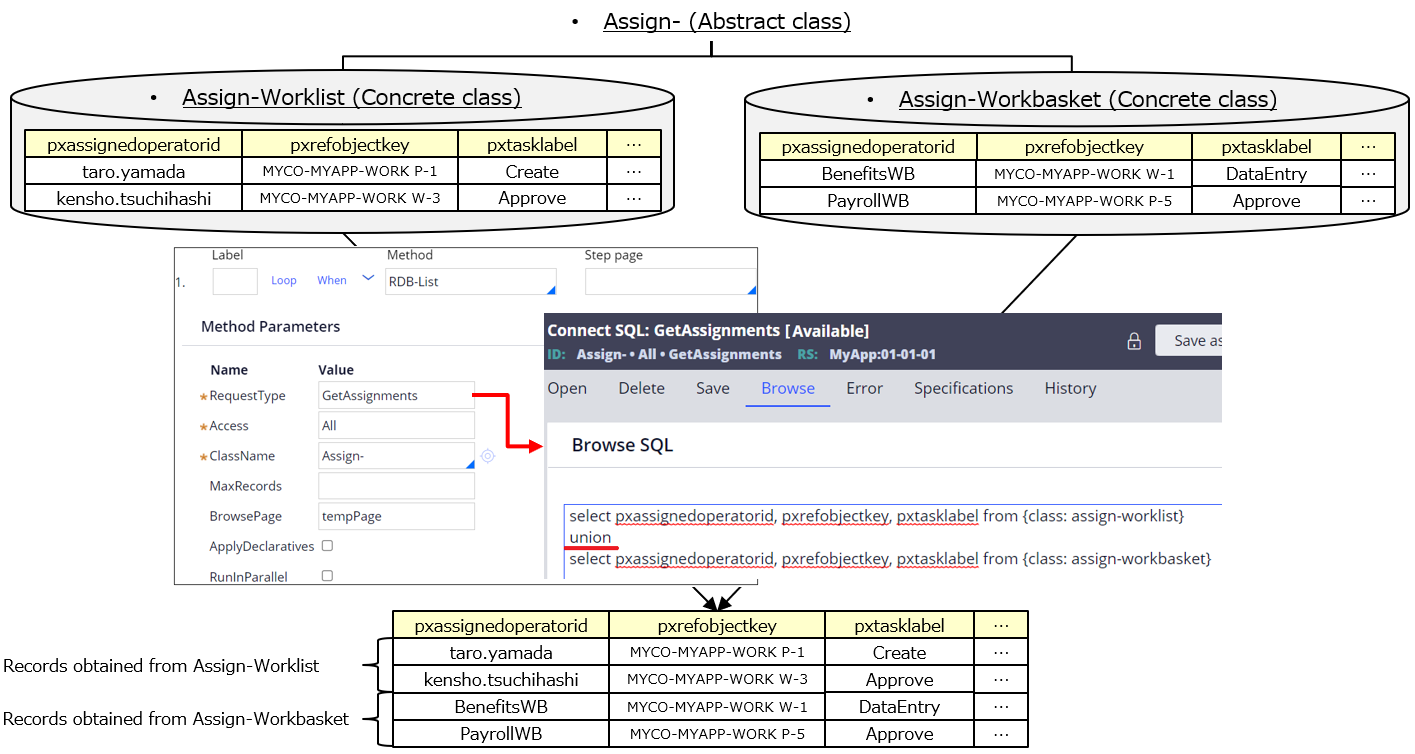Viewport: 1415px width, 754px height.
Task: Click MYCO-MYAPP-WORK P-1 in Assign-Worklist table
Action: (x=350, y=172)
